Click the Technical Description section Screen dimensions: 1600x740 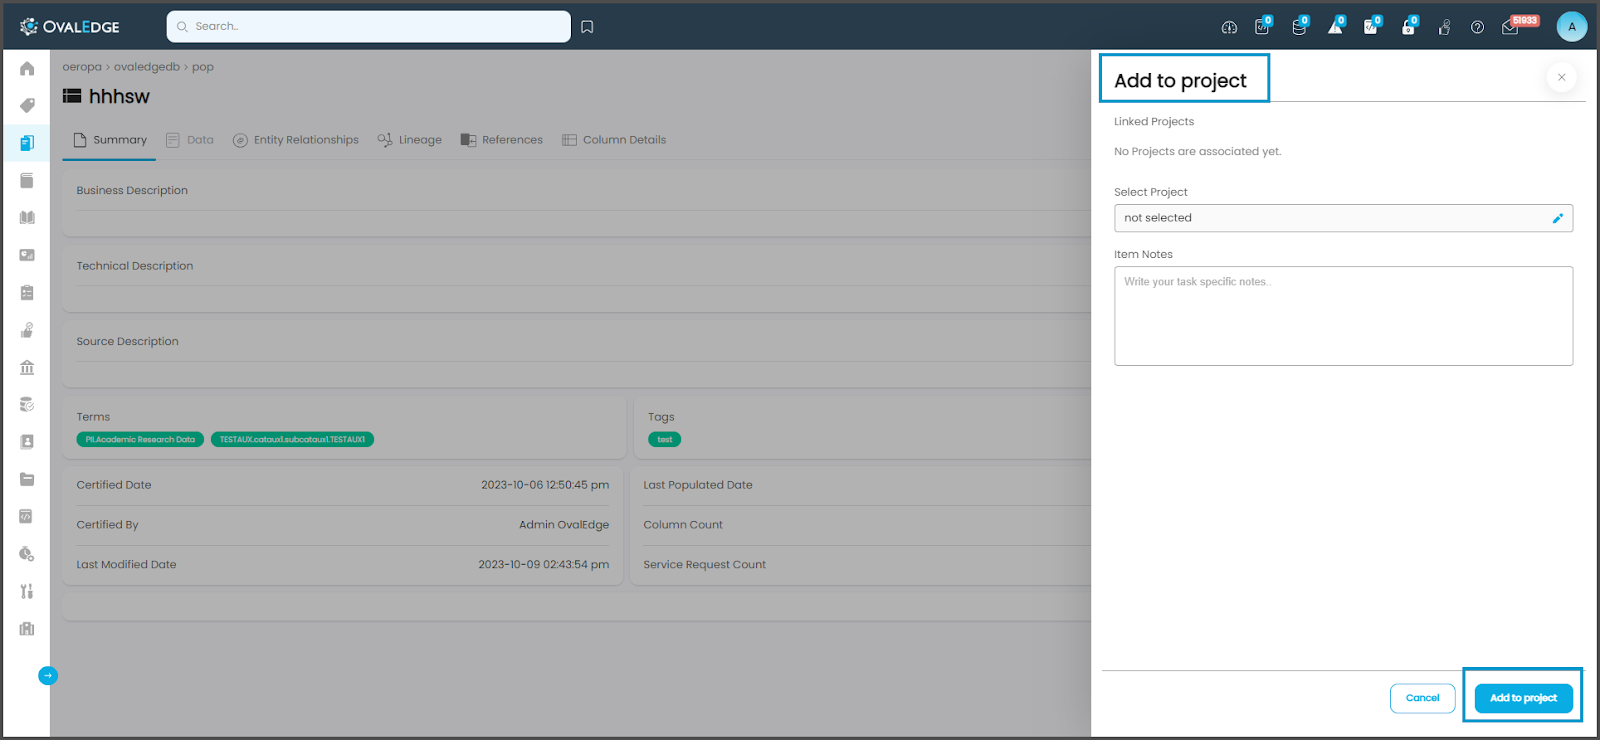(x=576, y=279)
